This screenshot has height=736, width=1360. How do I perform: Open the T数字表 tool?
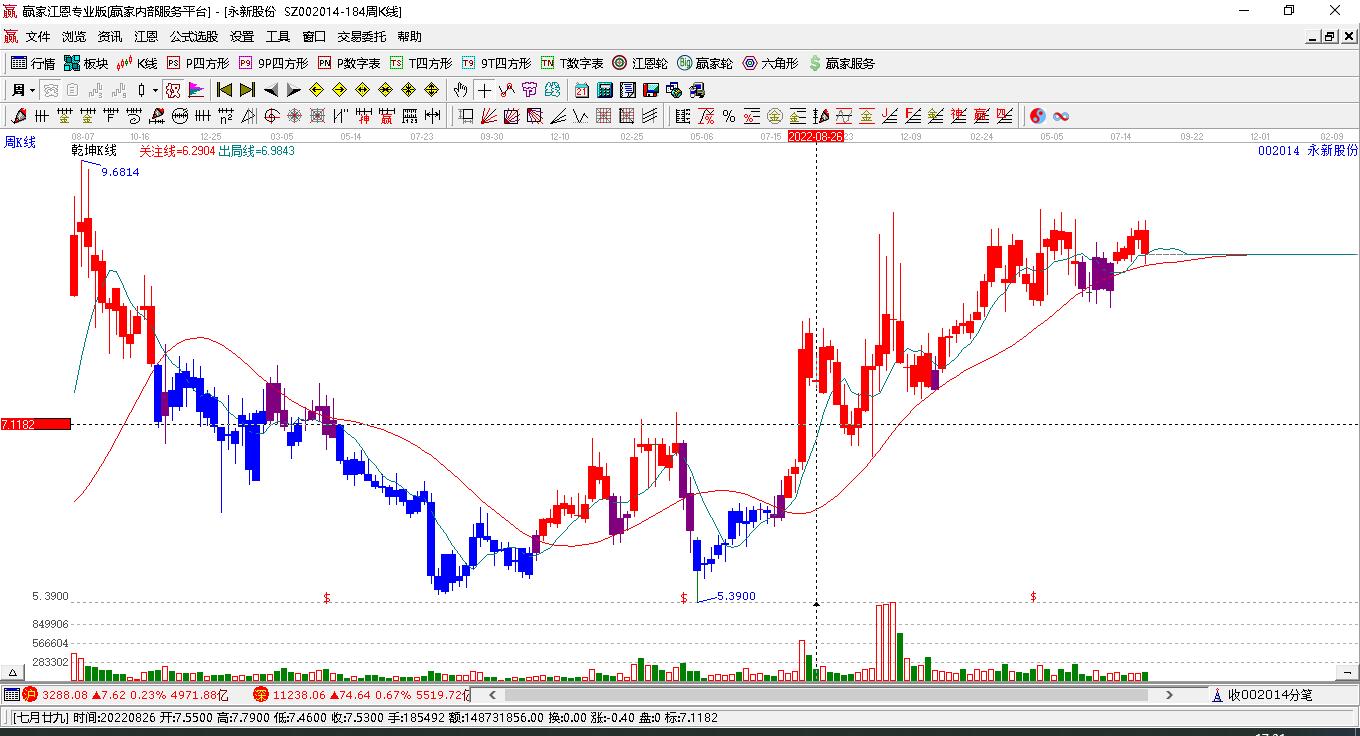click(572, 63)
